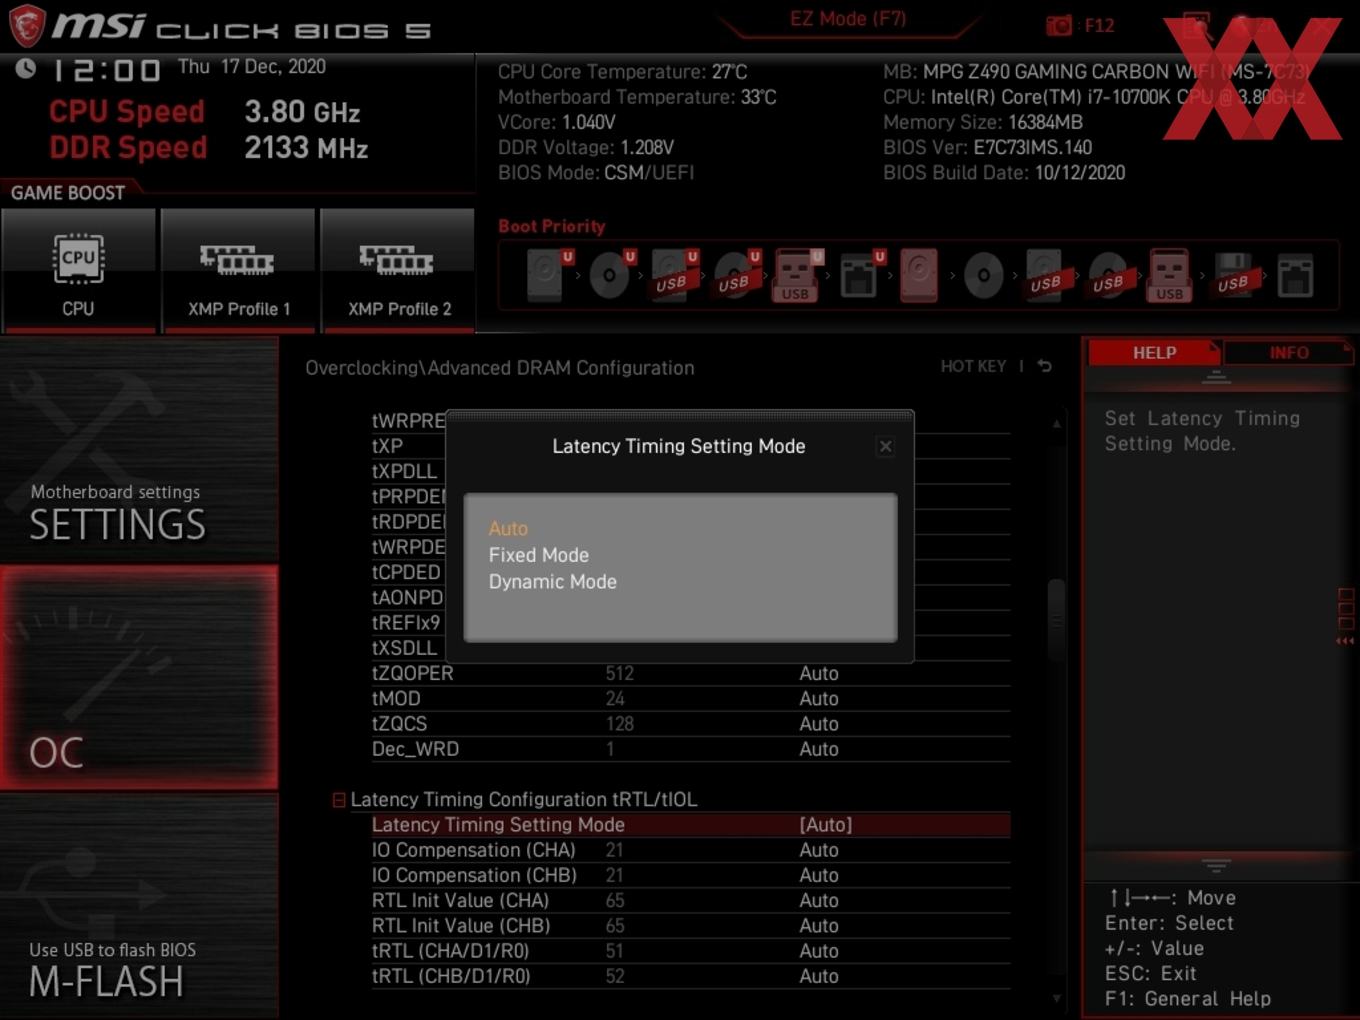This screenshot has height=1020, width=1360.
Task: Open Auto value for tRTL (CHA/D1/R0)
Action: pyautogui.click(x=819, y=951)
